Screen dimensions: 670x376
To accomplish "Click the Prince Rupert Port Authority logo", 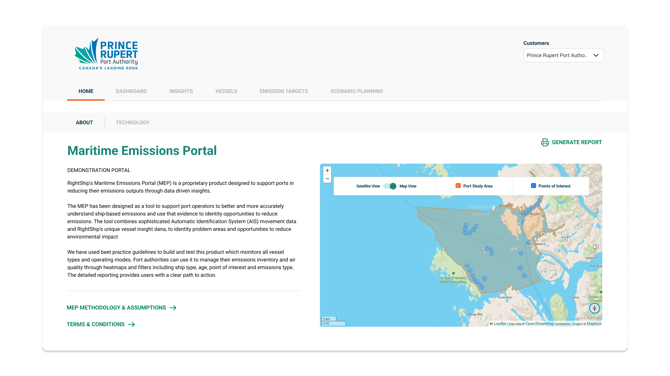I will 106,54.
